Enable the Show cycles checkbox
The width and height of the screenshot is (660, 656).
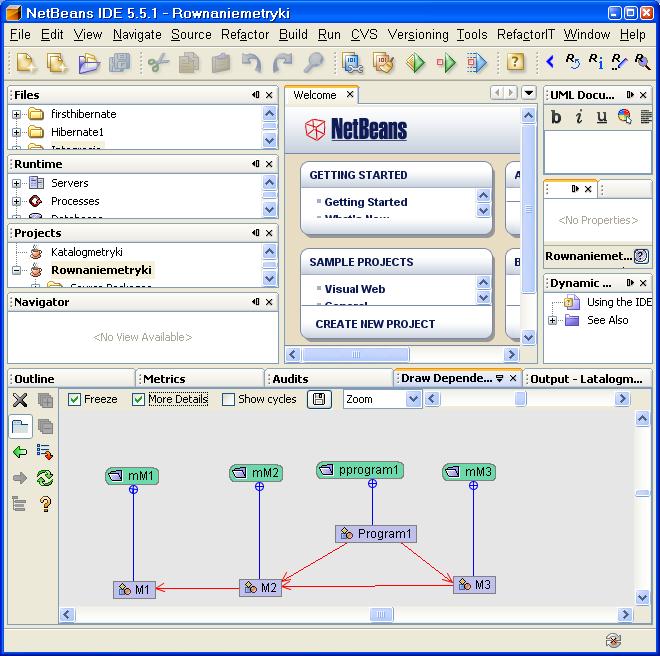(x=228, y=399)
